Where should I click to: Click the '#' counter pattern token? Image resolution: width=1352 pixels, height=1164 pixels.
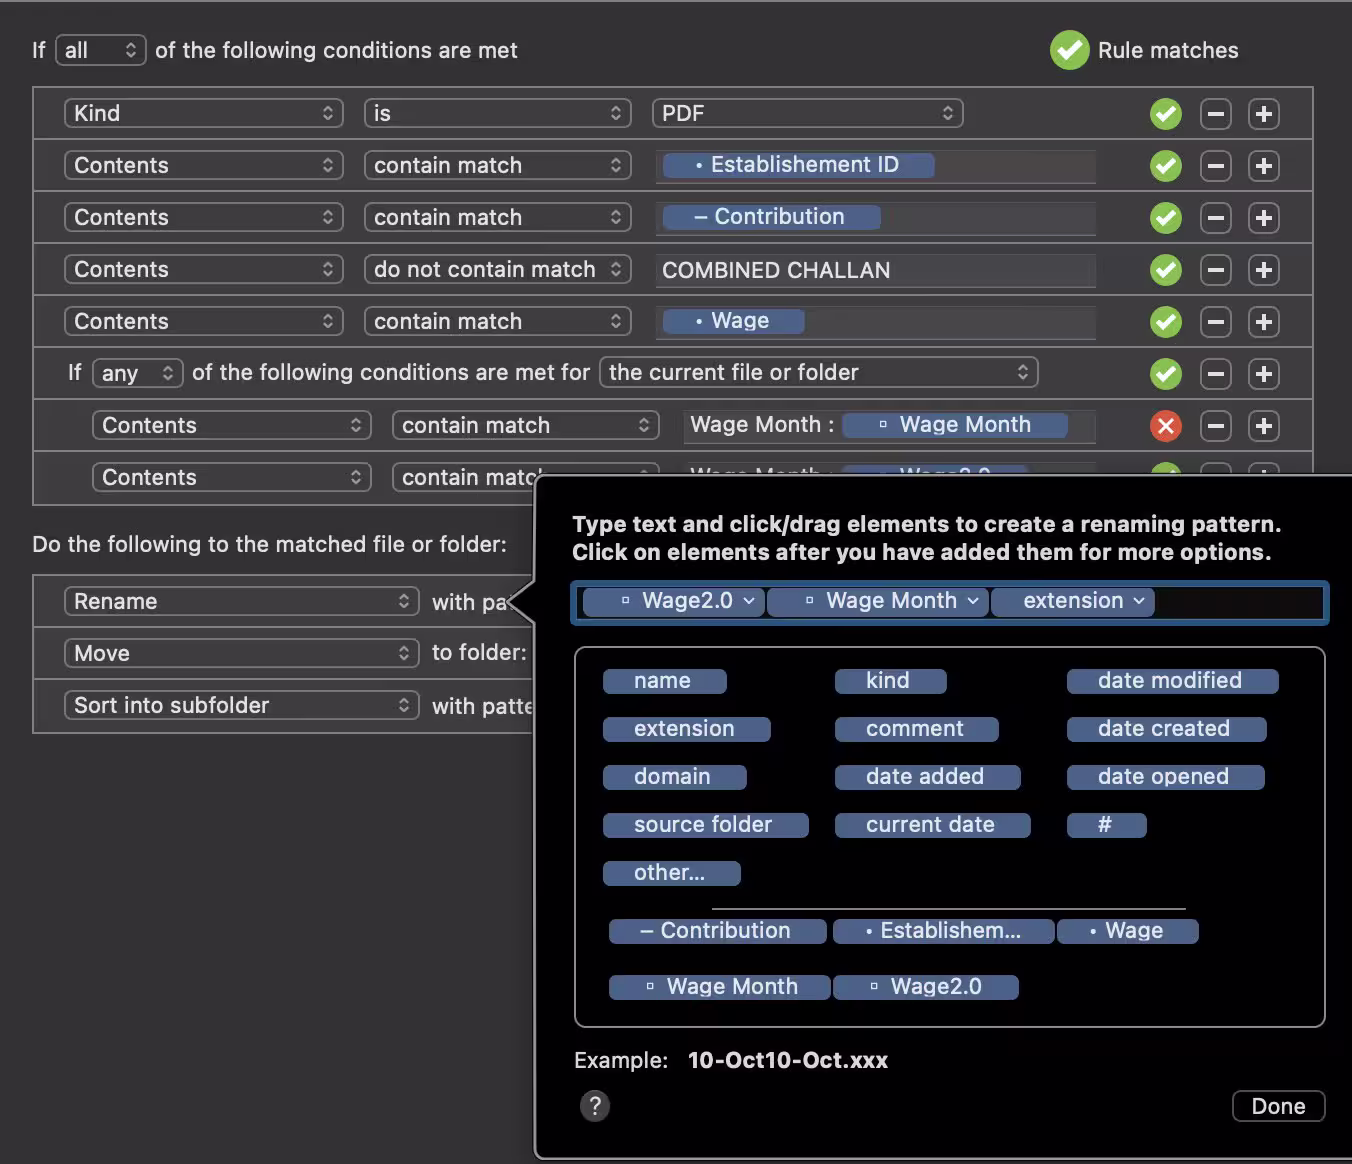click(1106, 825)
